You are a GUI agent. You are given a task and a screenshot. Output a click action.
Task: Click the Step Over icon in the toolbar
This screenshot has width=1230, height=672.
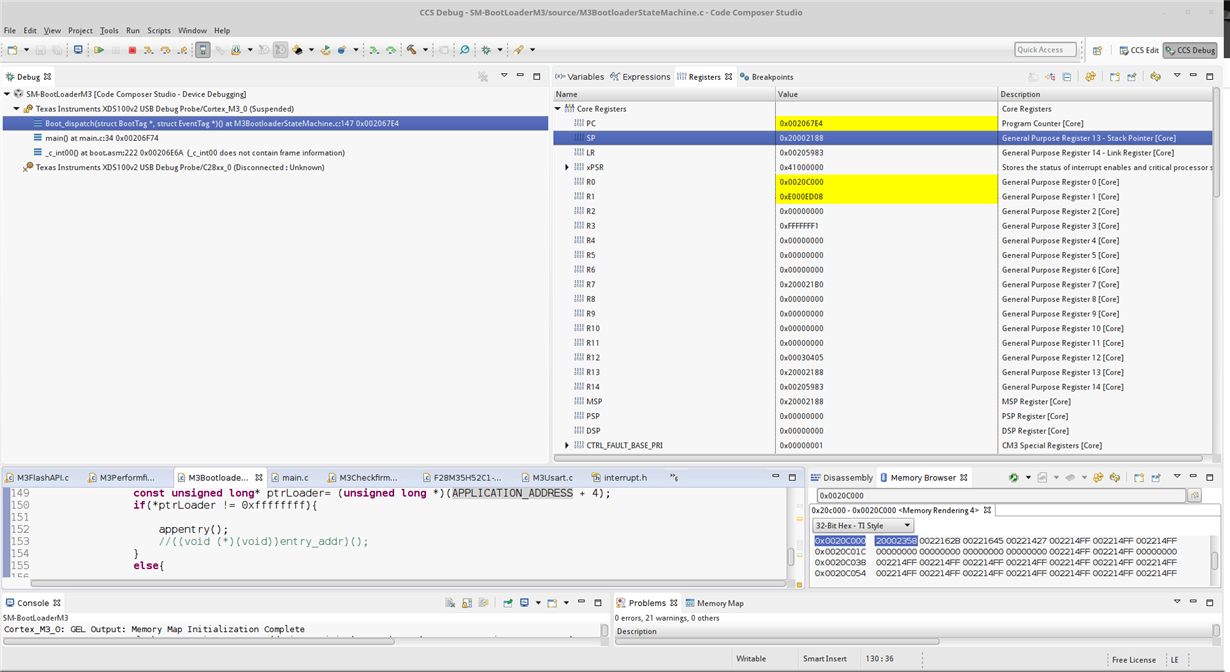pos(163,50)
